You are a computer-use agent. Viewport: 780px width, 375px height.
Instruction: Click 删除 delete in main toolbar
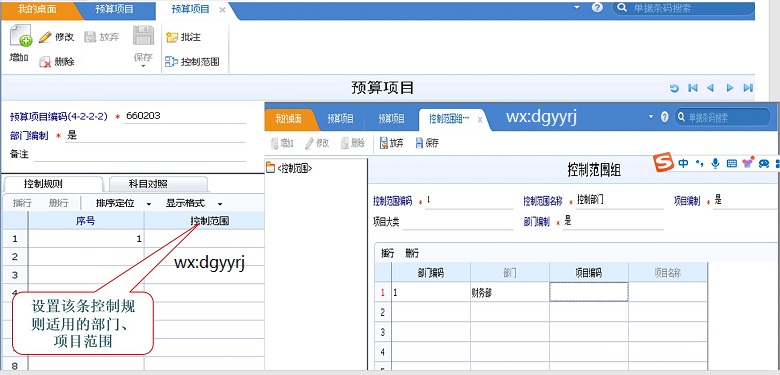[x=56, y=62]
